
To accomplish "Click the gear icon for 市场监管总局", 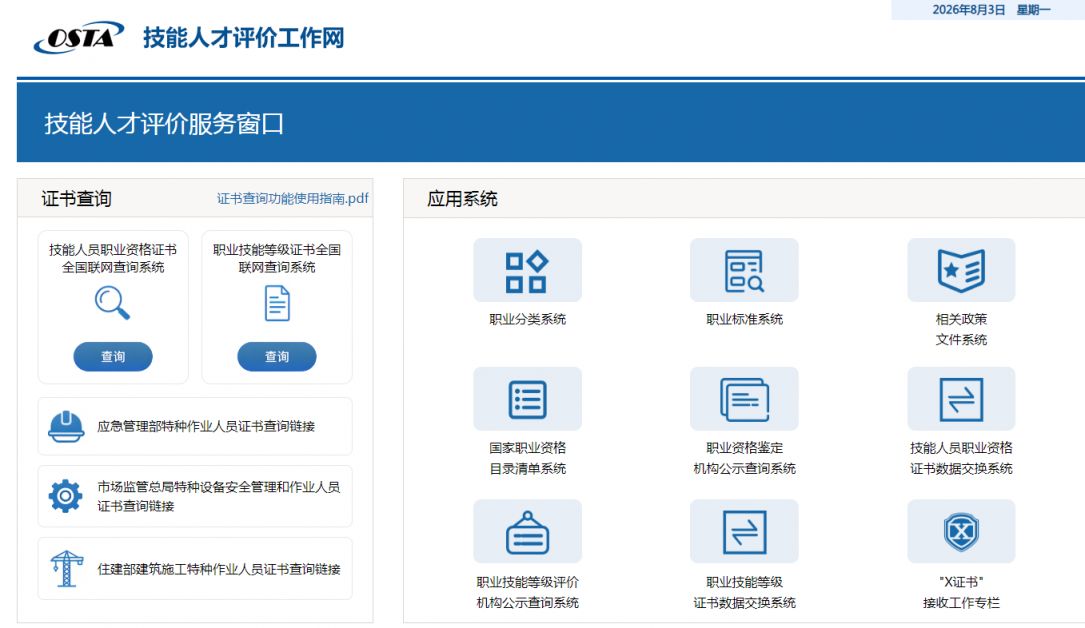I will 66,496.
